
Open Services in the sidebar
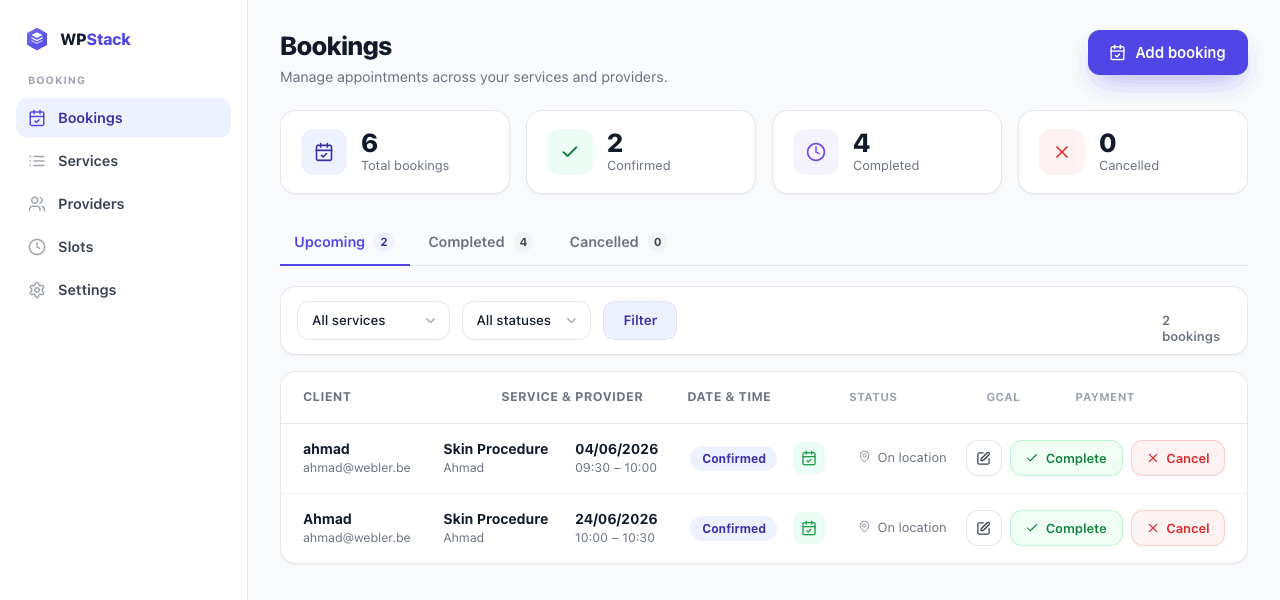click(x=123, y=161)
